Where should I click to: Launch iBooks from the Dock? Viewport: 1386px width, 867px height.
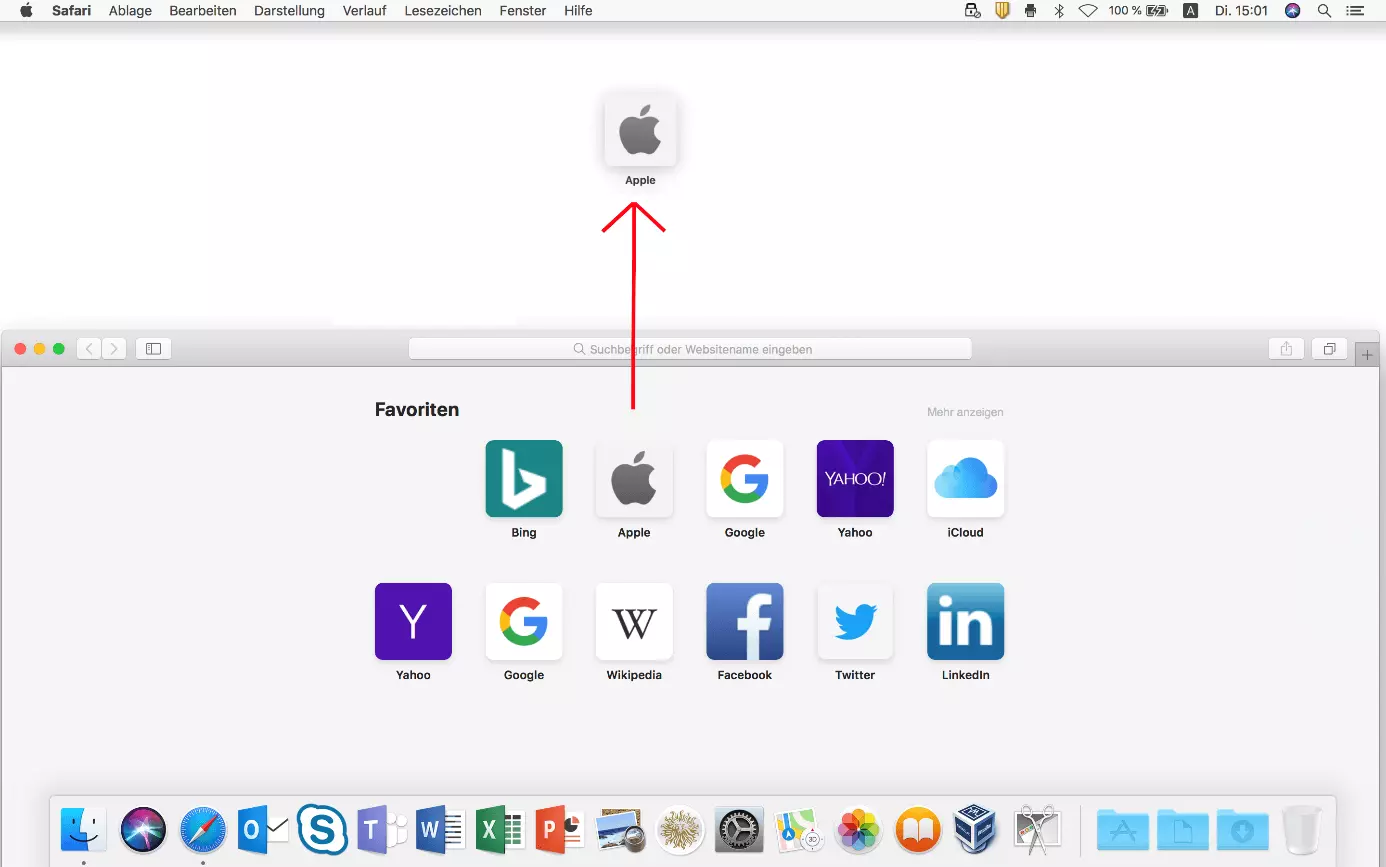tap(918, 830)
